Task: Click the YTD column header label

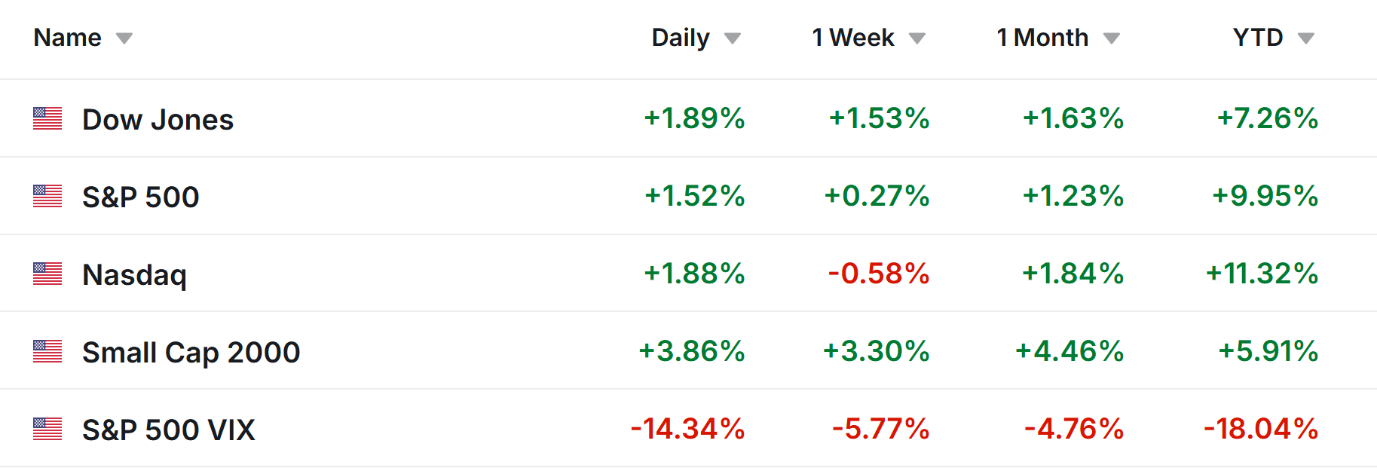Action: point(1258,38)
